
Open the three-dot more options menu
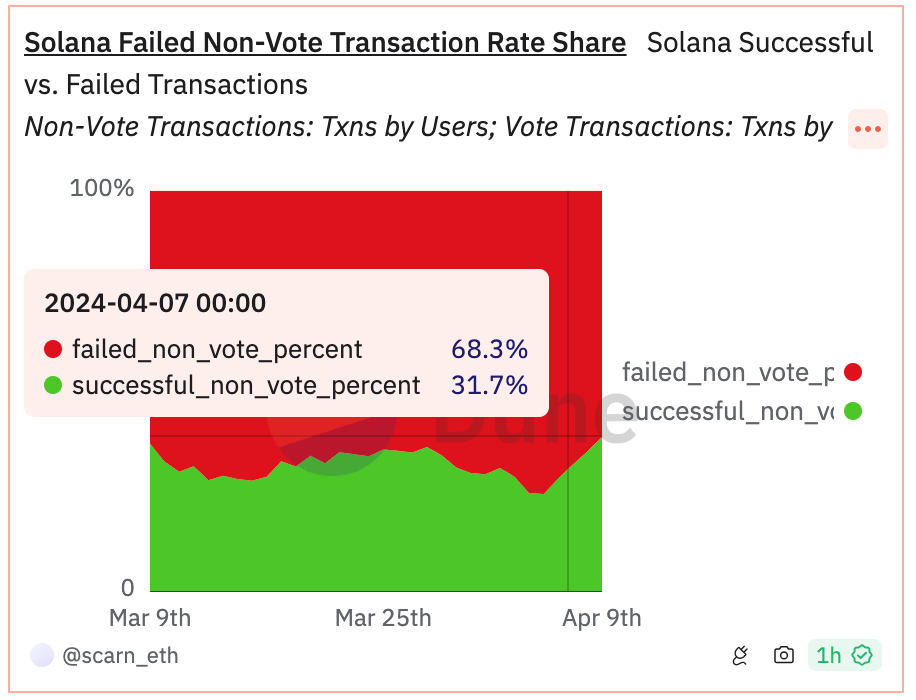pyautogui.click(x=867, y=129)
